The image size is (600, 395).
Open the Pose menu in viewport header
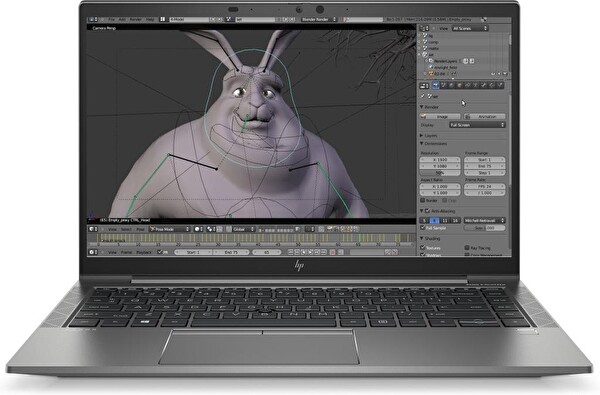point(140,229)
